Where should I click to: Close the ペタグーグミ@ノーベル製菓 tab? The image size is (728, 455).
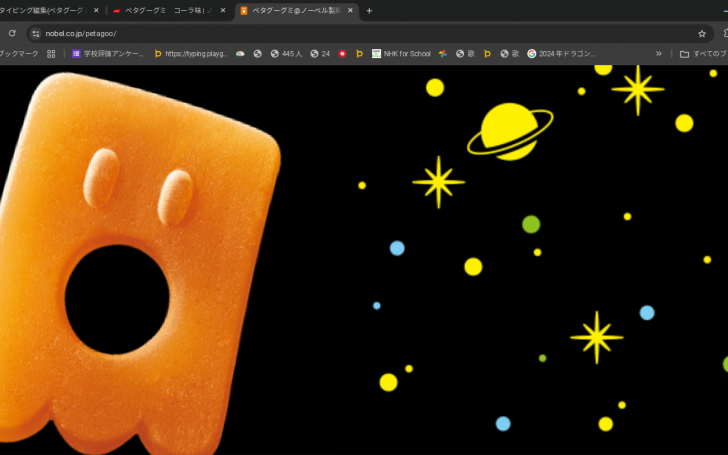click(x=350, y=11)
